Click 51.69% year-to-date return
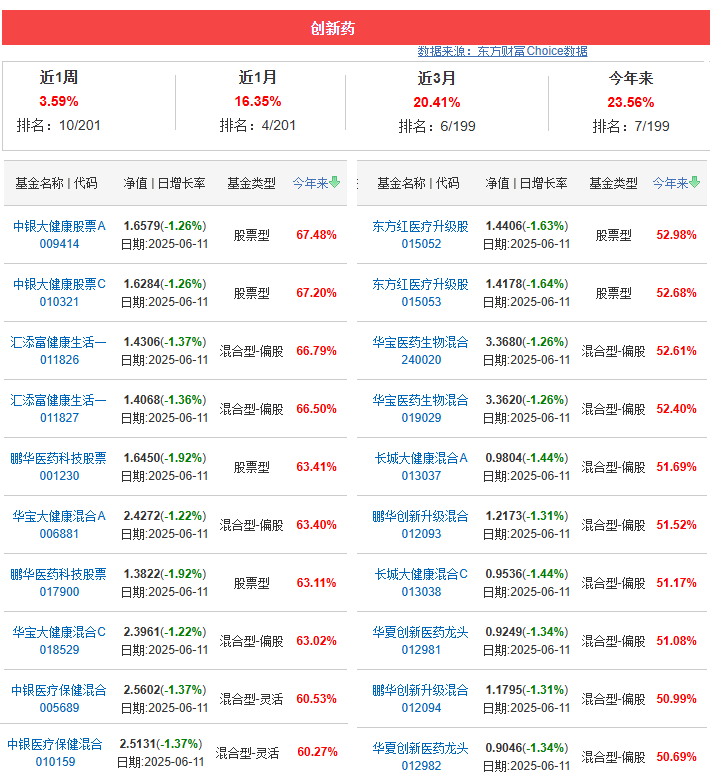This screenshot has height=772, width=710. tap(676, 467)
